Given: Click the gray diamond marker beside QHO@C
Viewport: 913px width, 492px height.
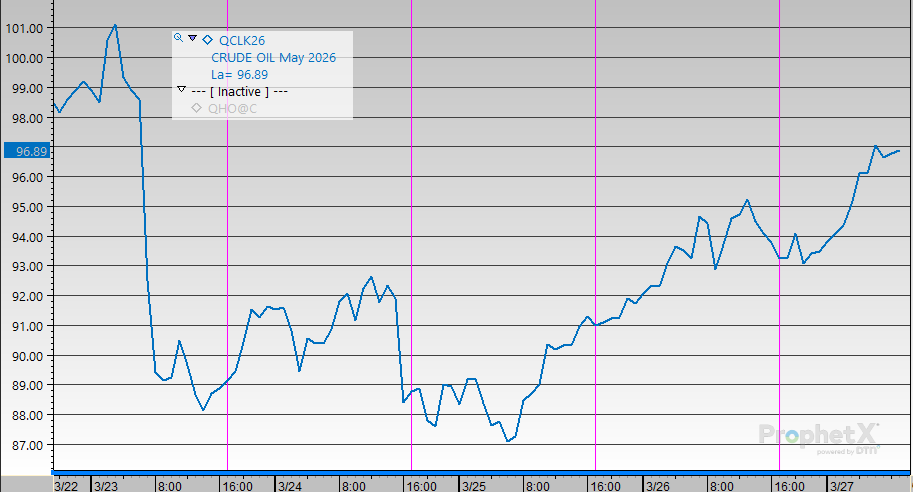Looking at the screenshot, I should (196, 108).
